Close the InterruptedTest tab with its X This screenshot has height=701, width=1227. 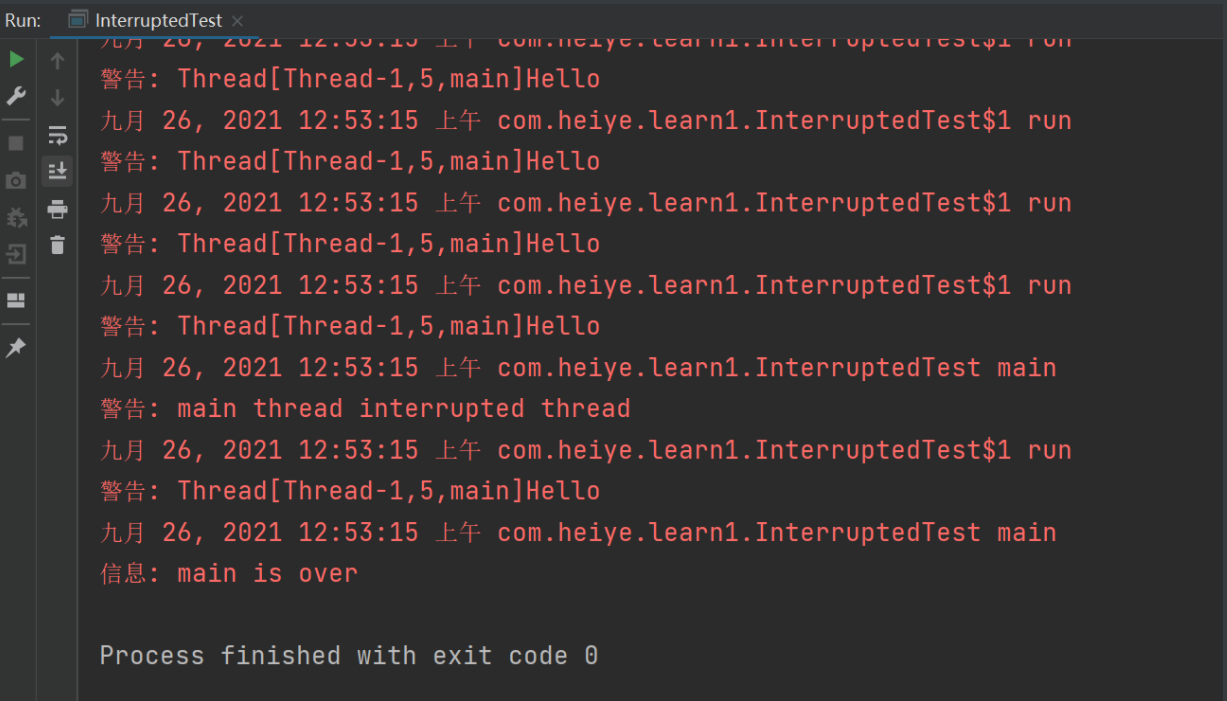coord(237,21)
